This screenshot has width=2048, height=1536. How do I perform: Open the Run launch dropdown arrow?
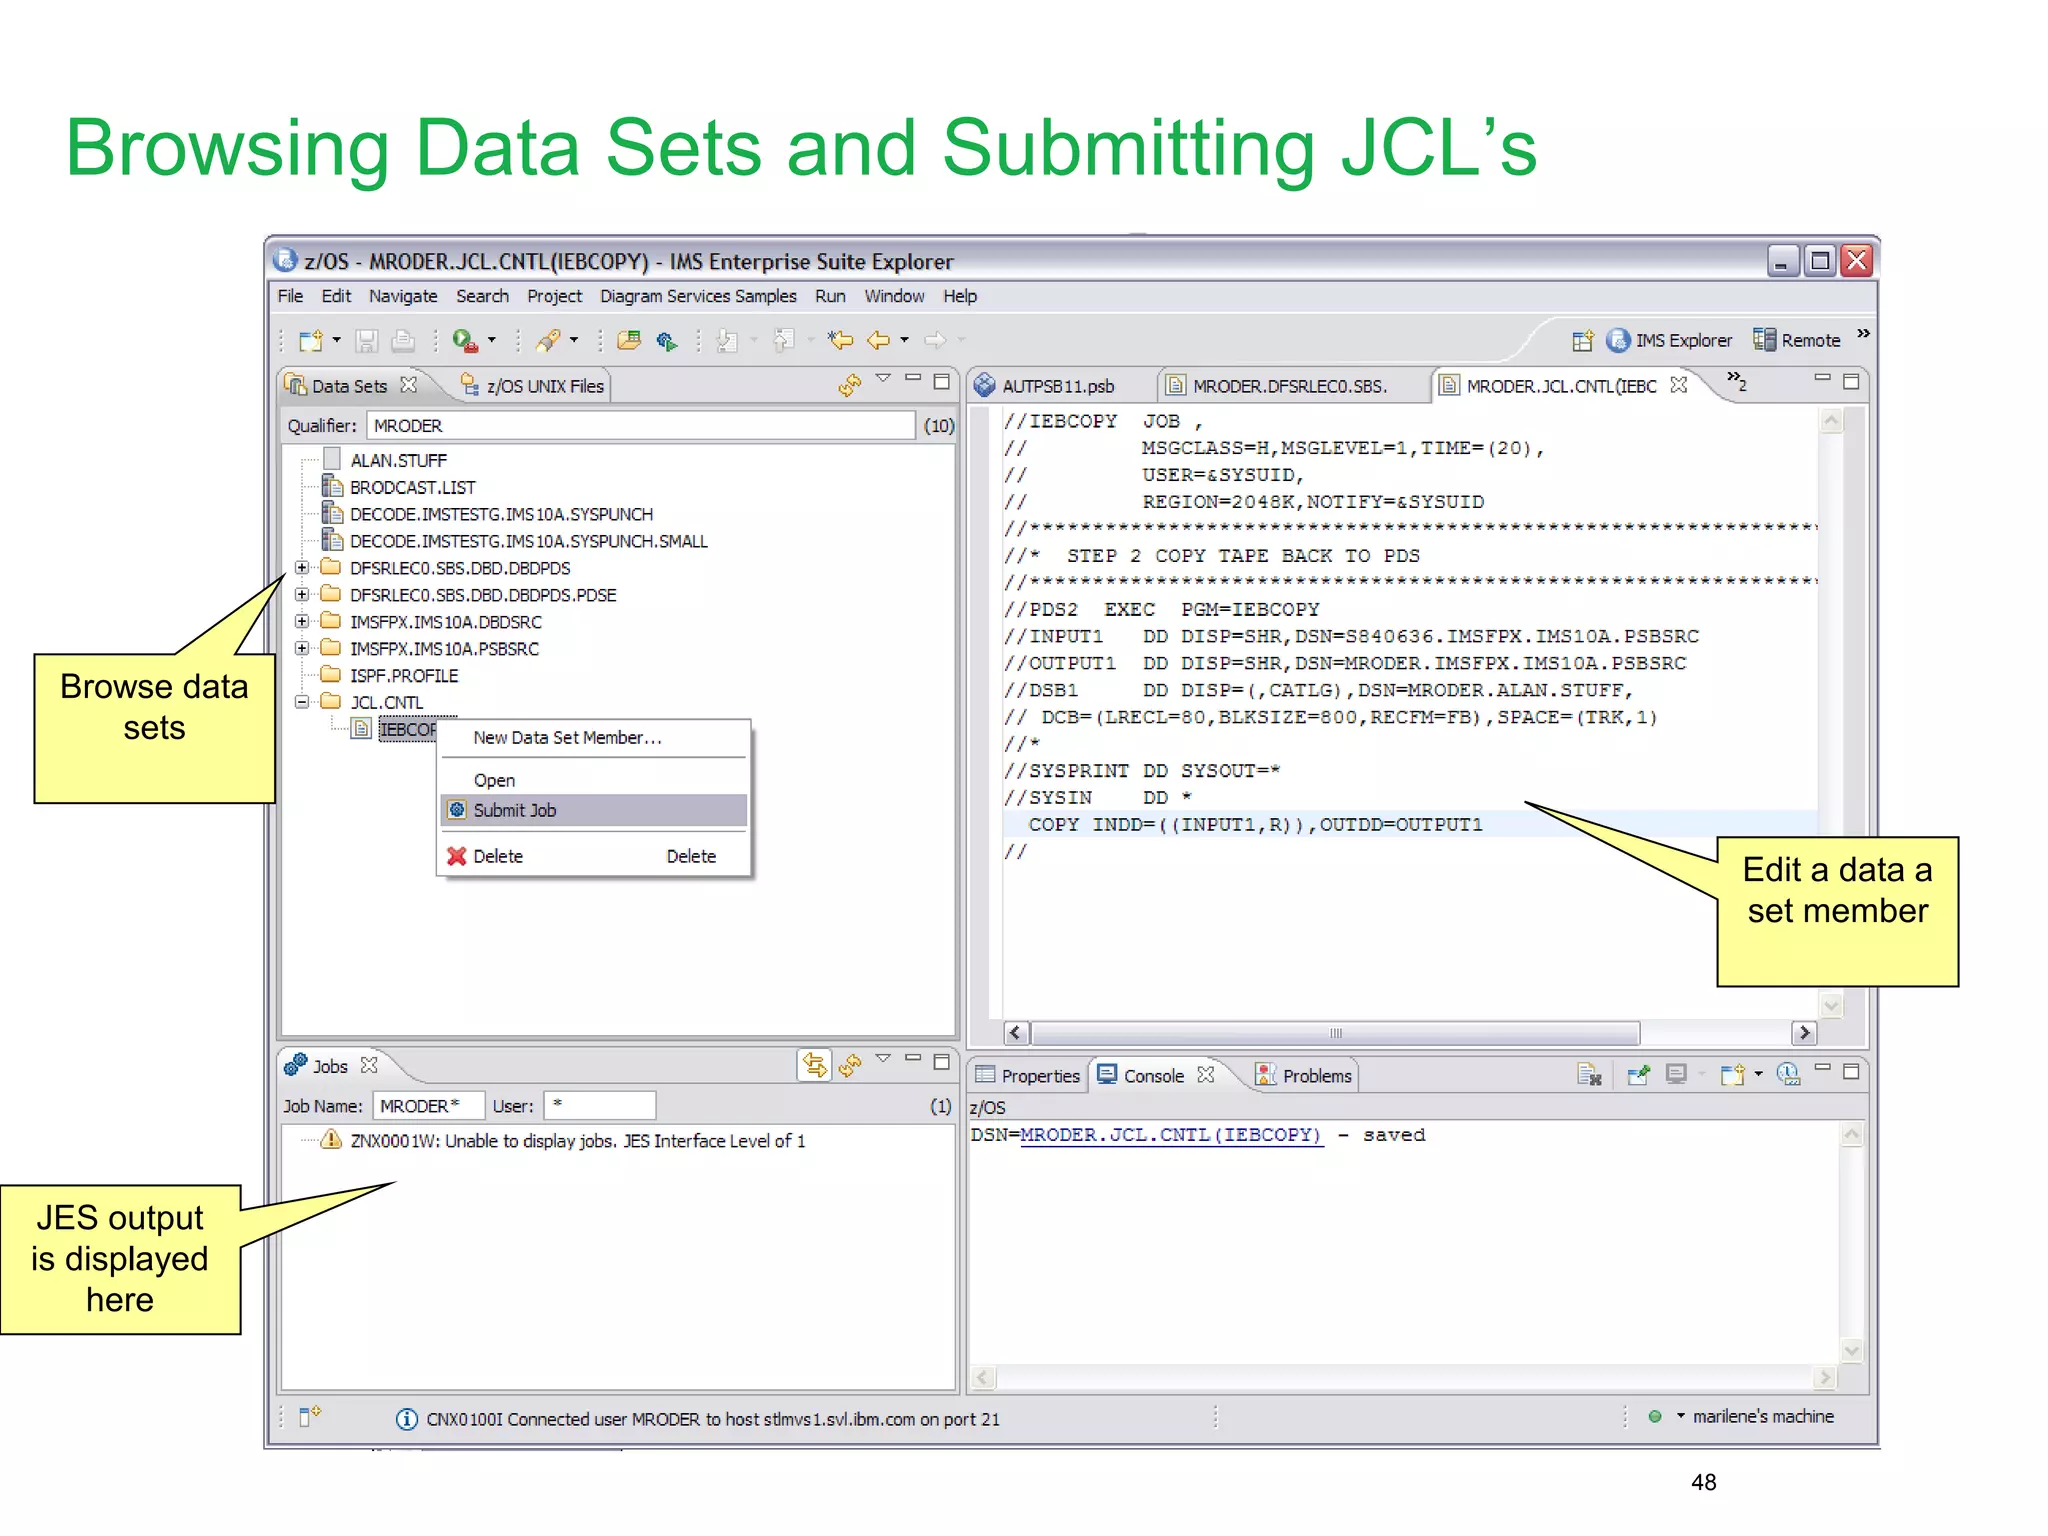point(491,340)
